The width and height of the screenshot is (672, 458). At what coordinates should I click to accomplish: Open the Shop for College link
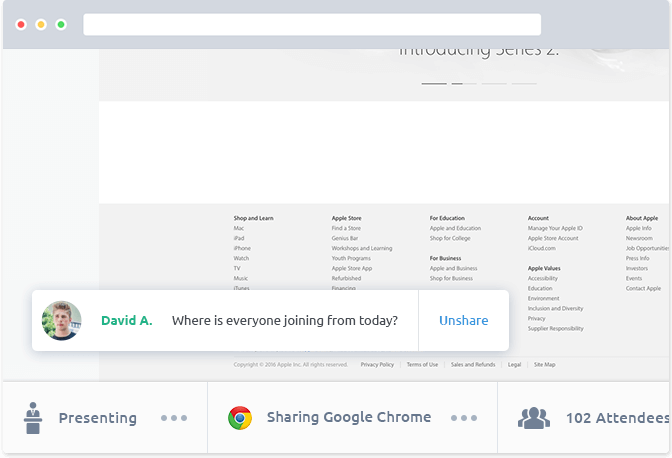(450, 238)
